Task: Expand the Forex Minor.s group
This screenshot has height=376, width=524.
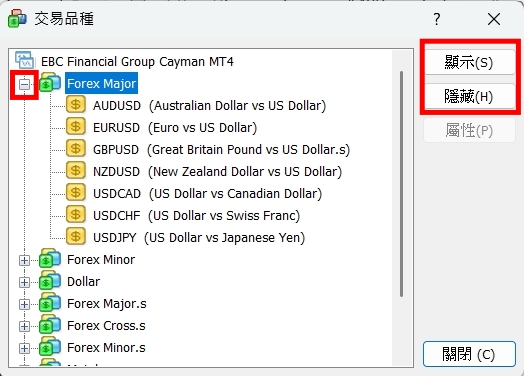Action: 24,349
